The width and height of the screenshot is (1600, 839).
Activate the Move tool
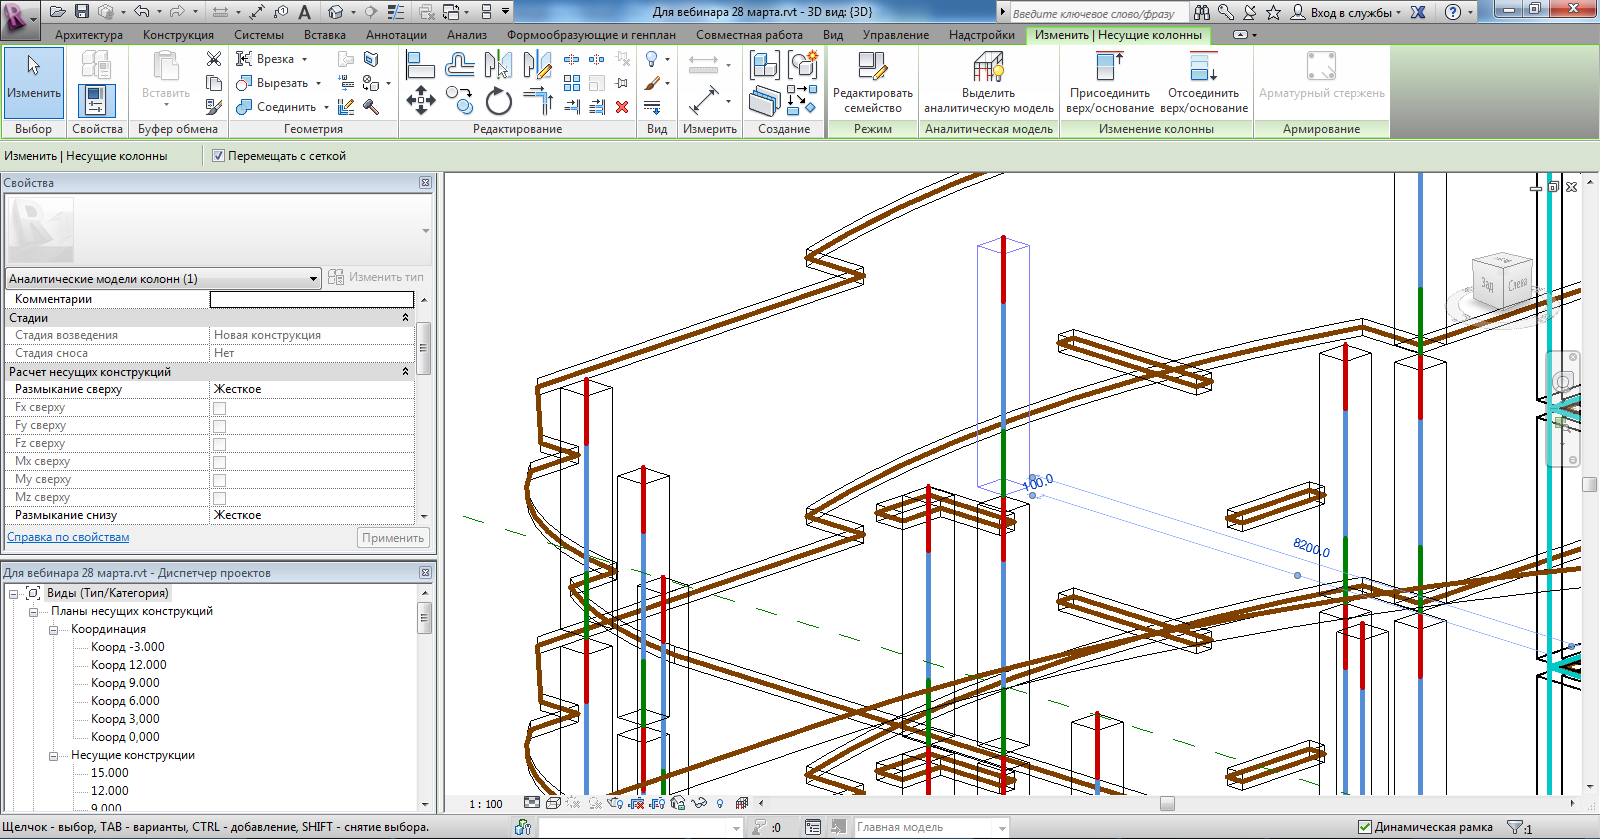pos(420,101)
